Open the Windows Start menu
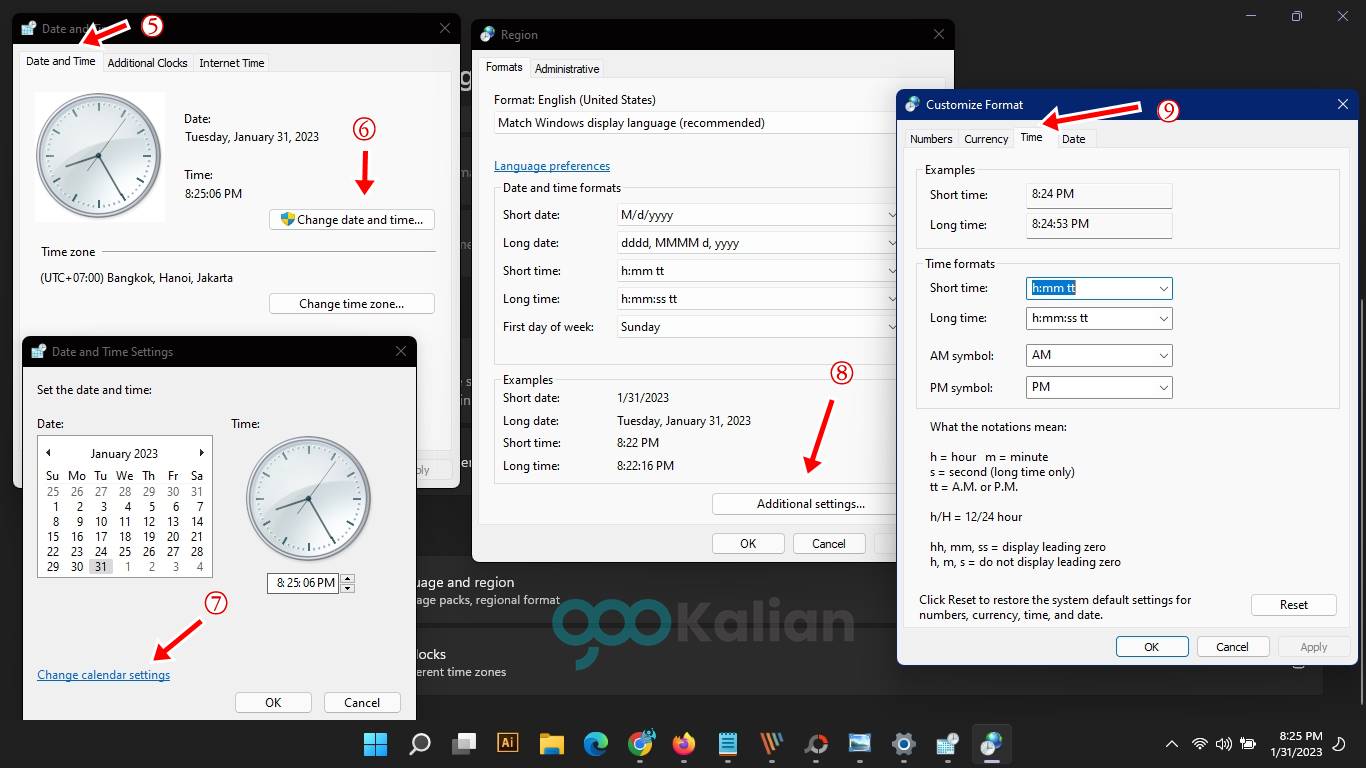 (375, 744)
